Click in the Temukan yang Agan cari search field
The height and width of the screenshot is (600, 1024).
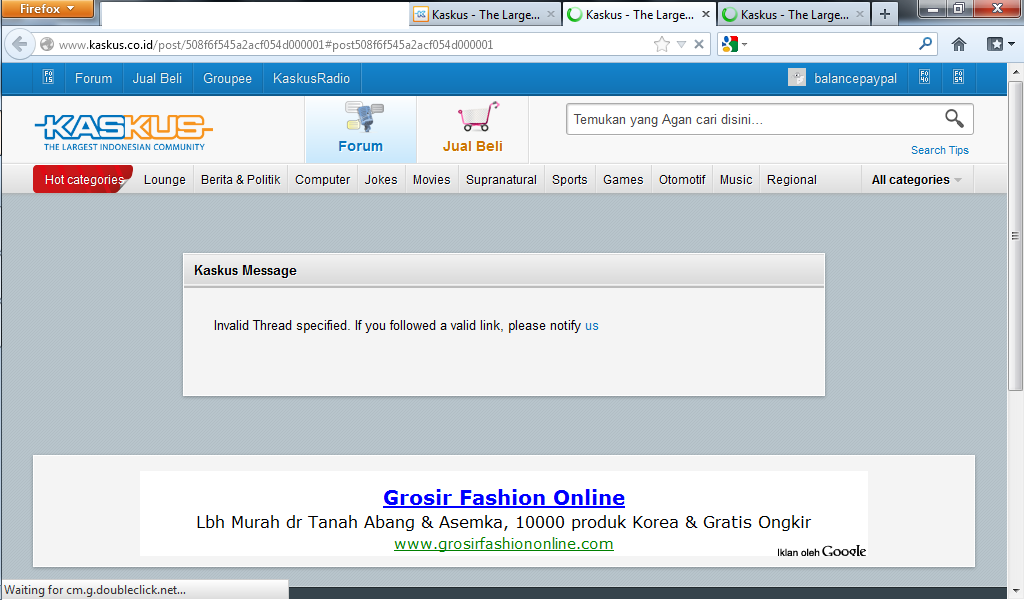(x=750, y=120)
